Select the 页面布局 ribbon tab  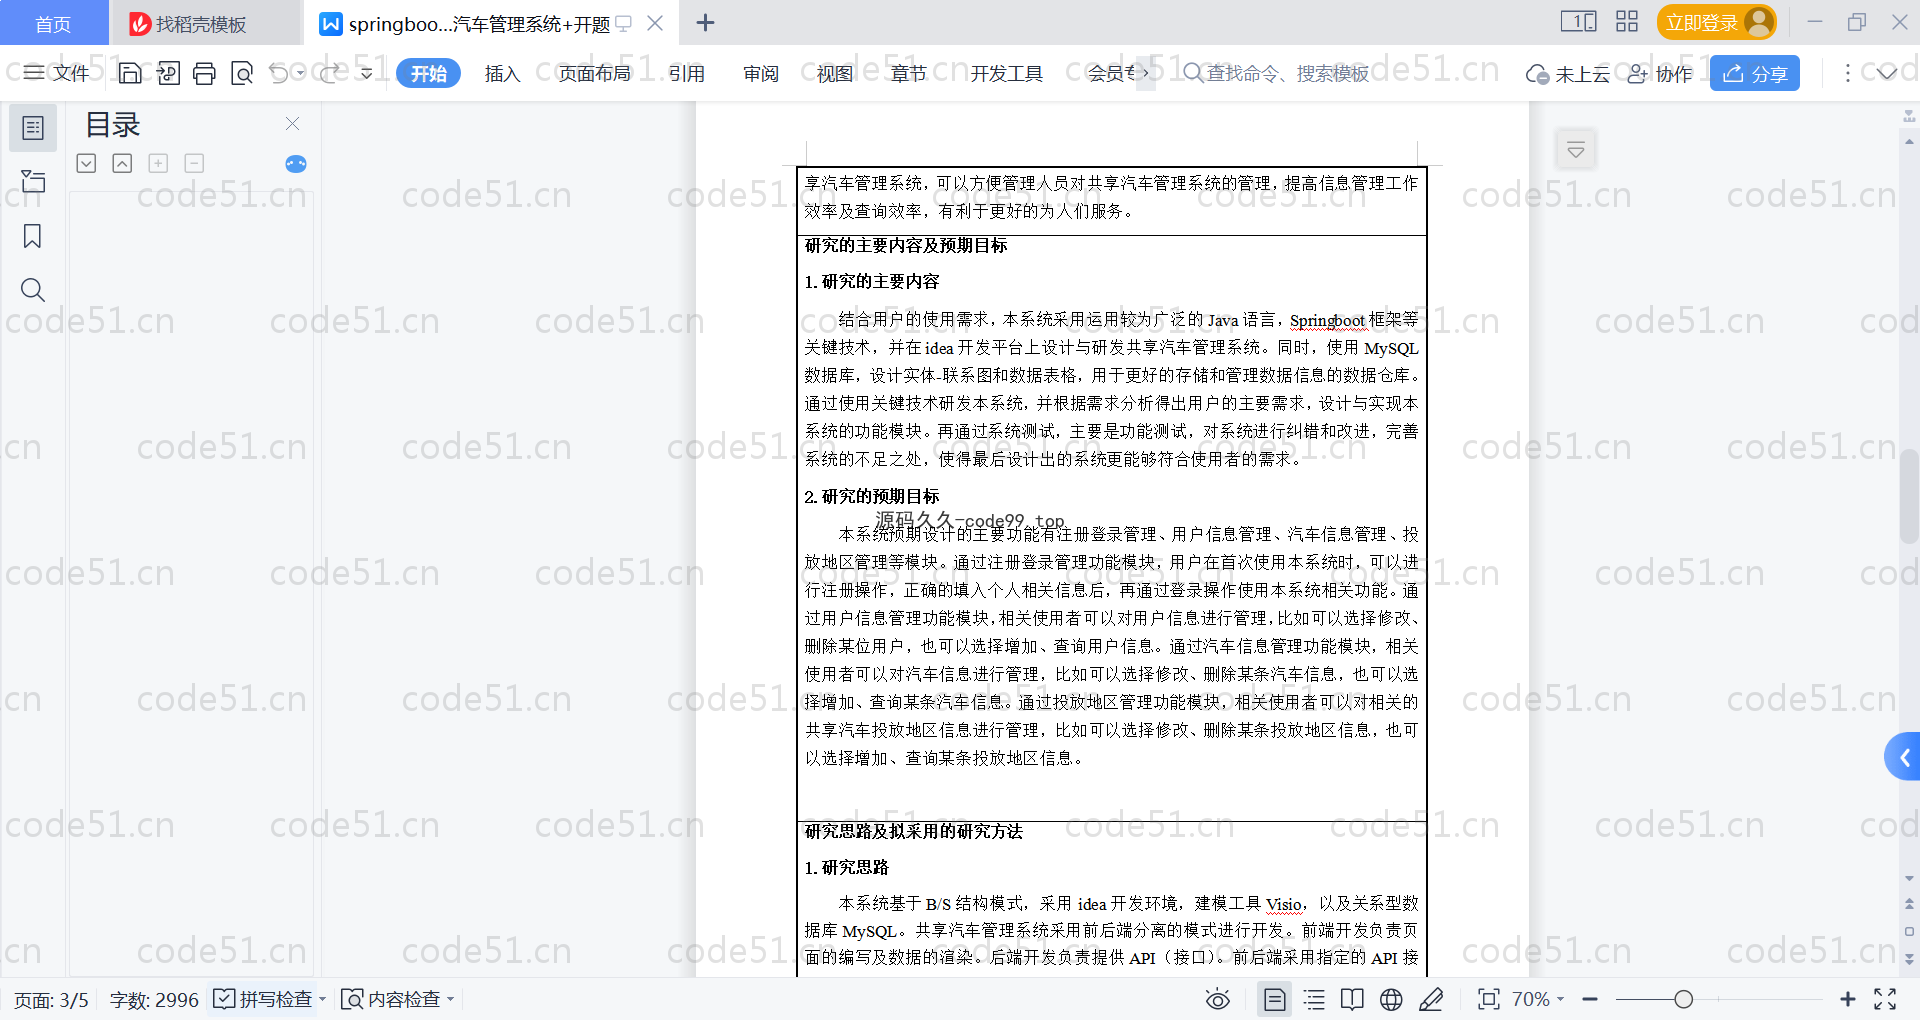[594, 73]
